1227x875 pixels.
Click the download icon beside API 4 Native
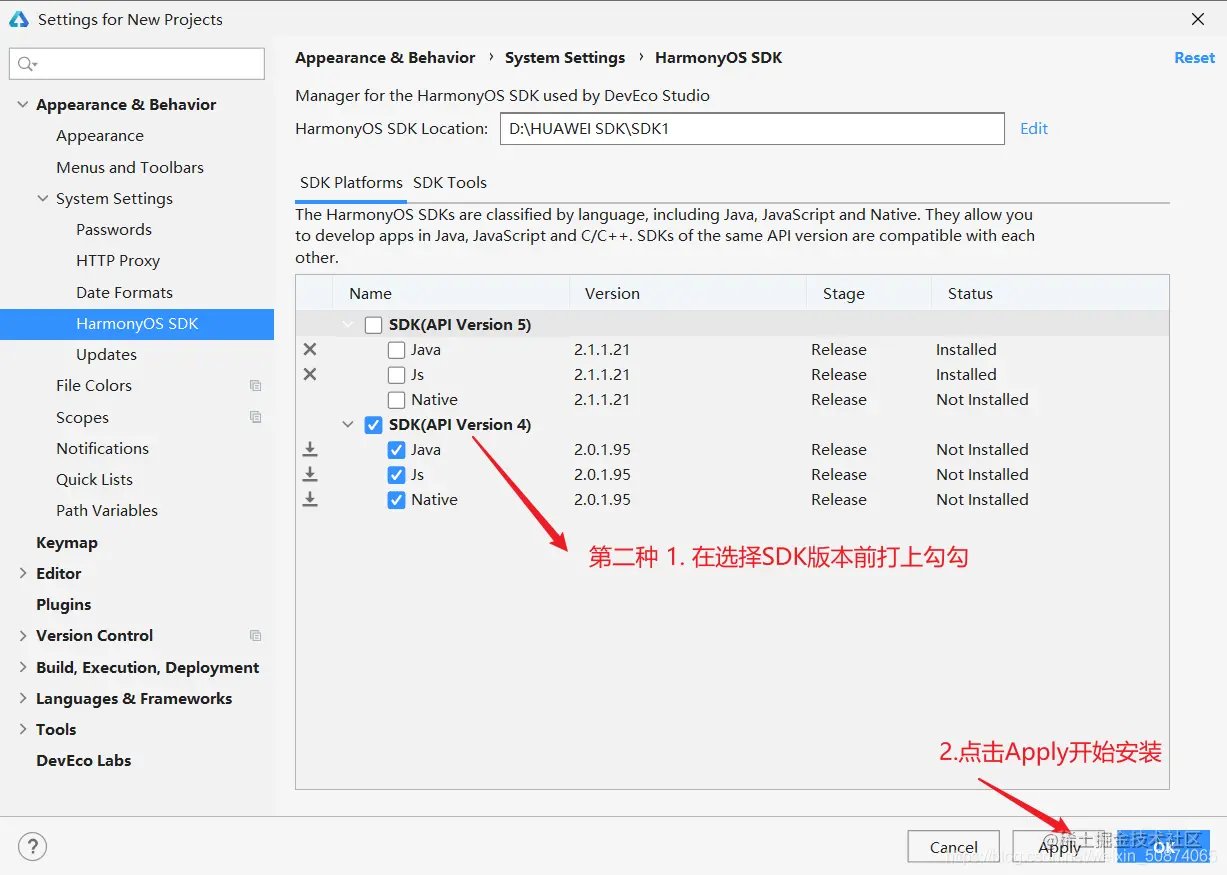click(x=310, y=499)
